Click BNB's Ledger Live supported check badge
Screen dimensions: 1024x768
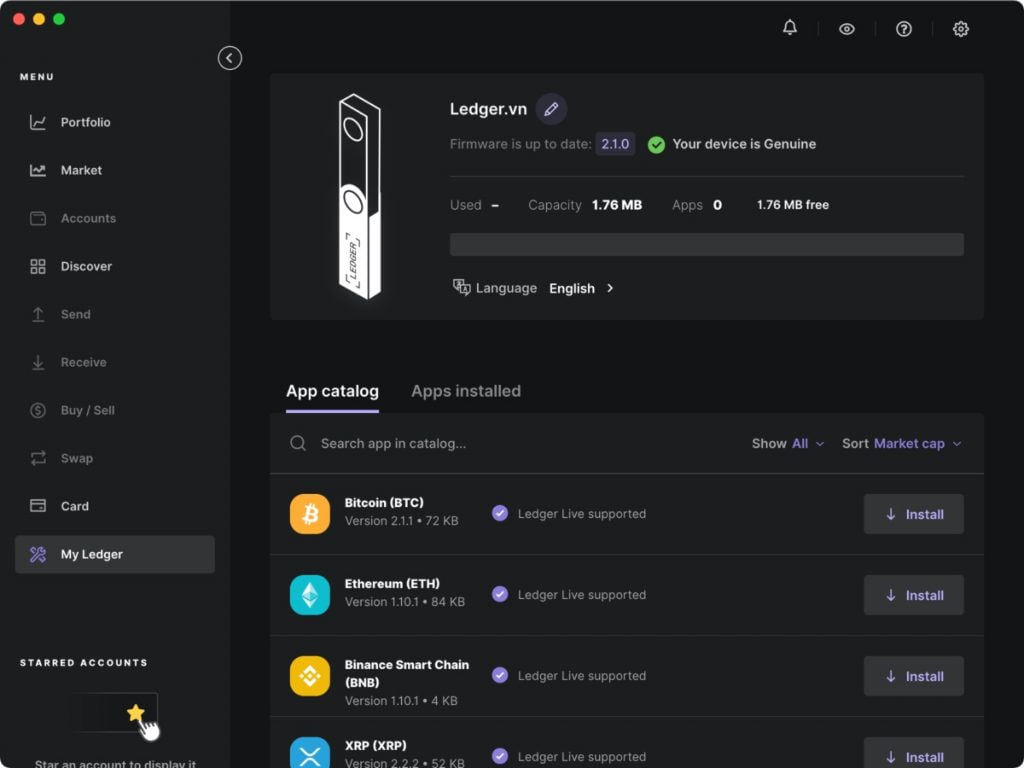tap(500, 675)
